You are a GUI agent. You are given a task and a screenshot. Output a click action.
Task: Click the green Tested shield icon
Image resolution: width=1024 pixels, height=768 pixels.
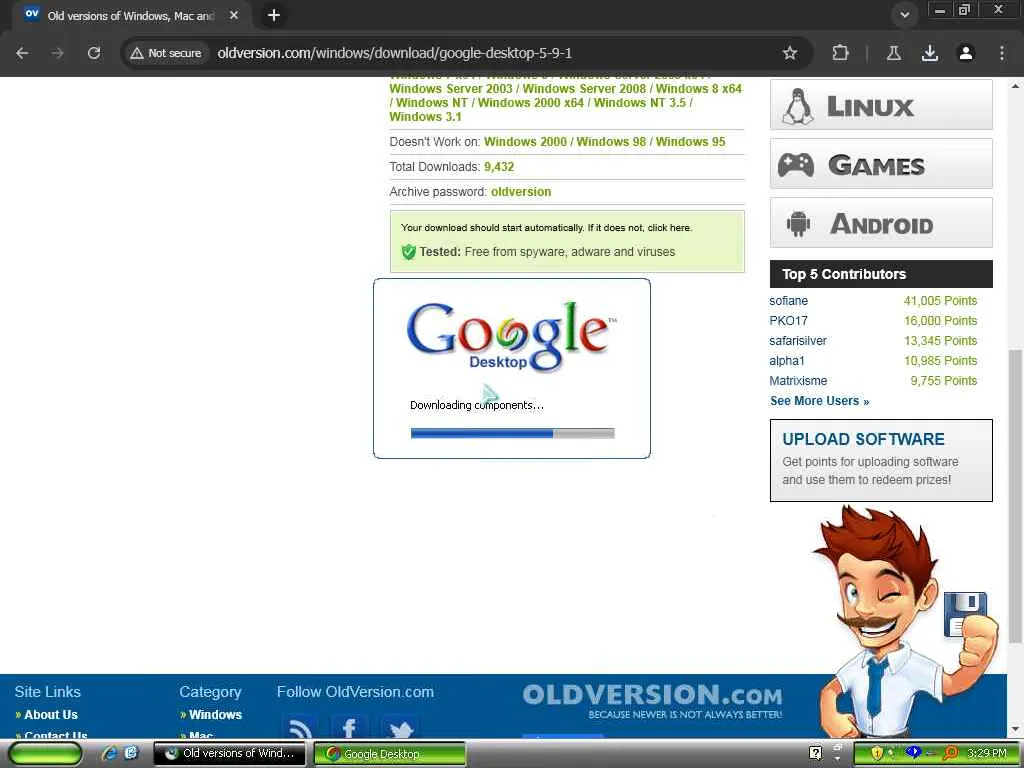click(x=409, y=251)
